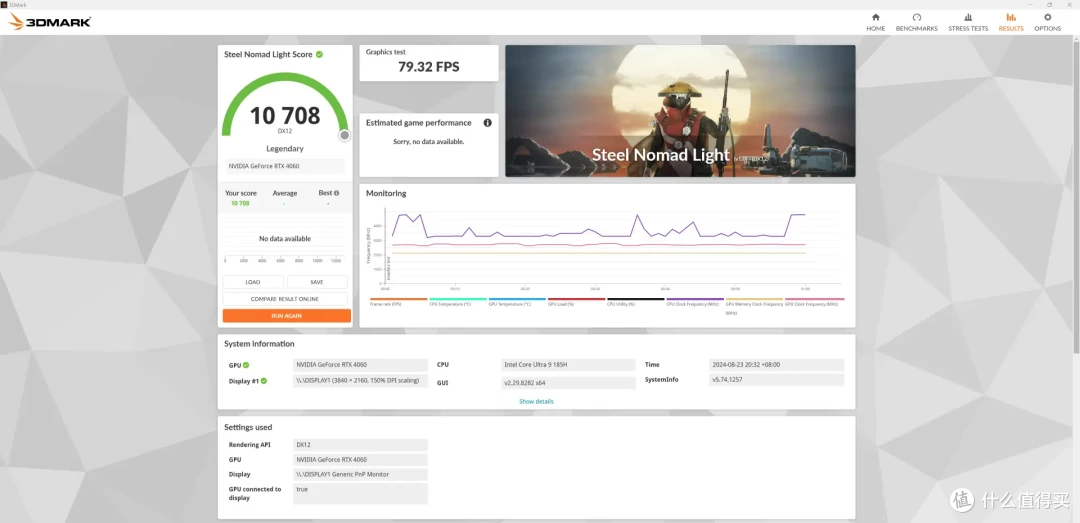Click the DISPLAY1 3840 × 2160 value
The width and height of the screenshot is (1080, 523).
point(360,380)
